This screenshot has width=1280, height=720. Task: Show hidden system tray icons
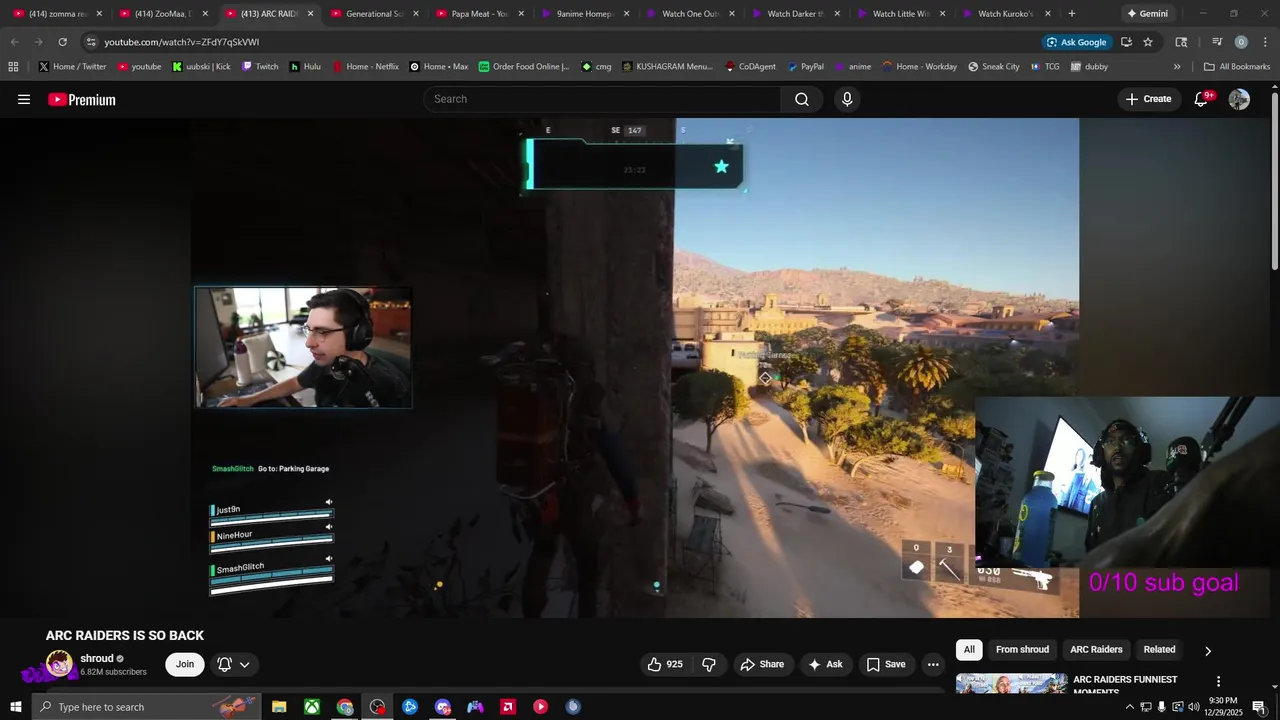pyautogui.click(x=1129, y=707)
